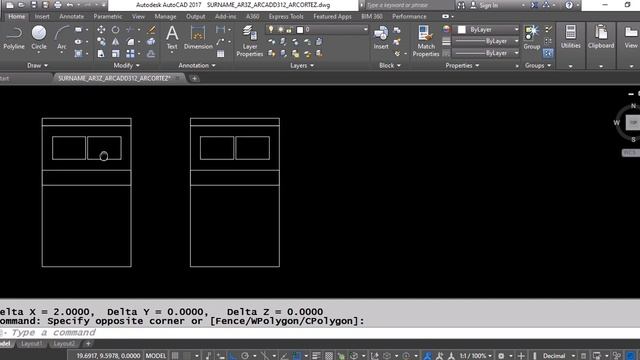
Task: Select the Dimension tool
Action: pyautogui.click(x=198, y=38)
